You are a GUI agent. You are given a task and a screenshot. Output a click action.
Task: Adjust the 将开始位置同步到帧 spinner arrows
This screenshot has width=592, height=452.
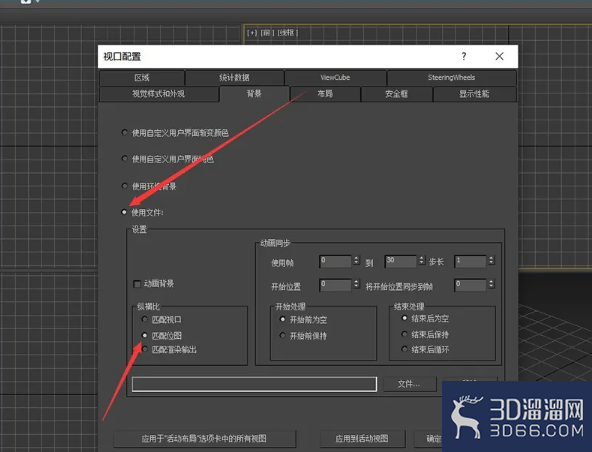tap(491, 284)
